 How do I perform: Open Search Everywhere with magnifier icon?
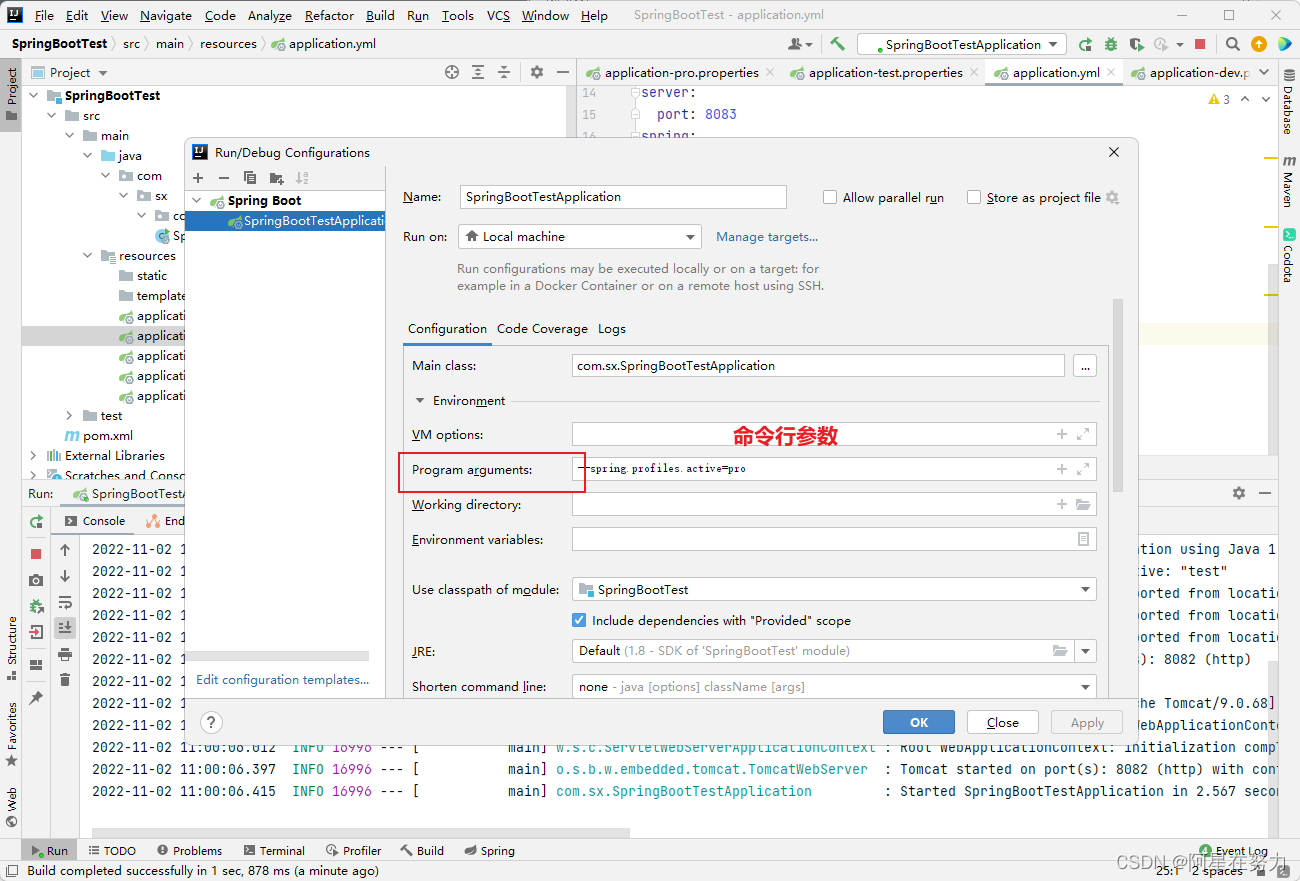pos(1232,44)
